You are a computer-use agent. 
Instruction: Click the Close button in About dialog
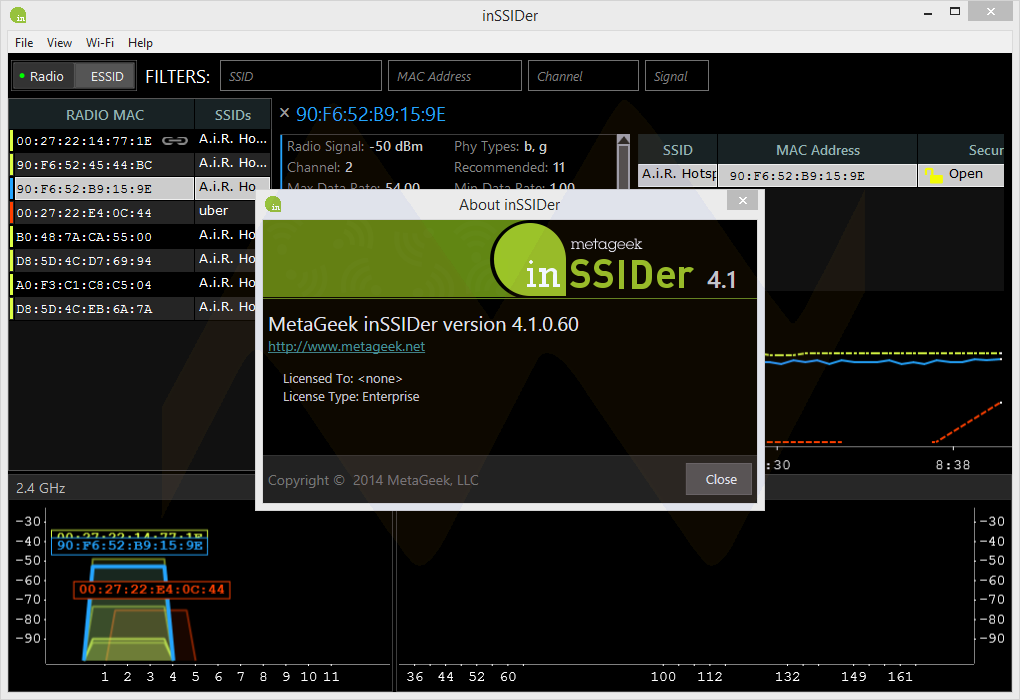(719, 479)
